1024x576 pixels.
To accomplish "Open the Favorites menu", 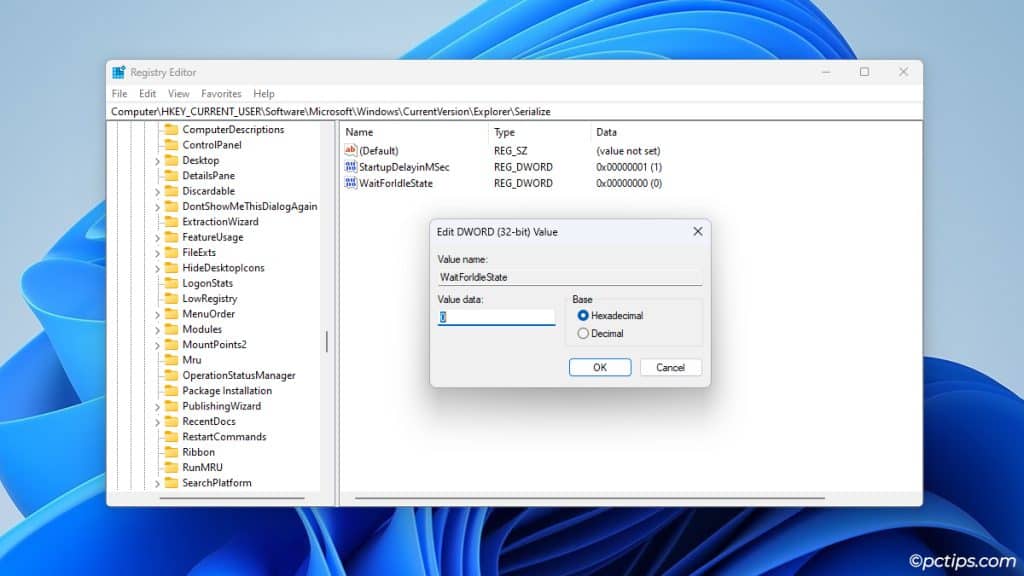I will (221, 93).
